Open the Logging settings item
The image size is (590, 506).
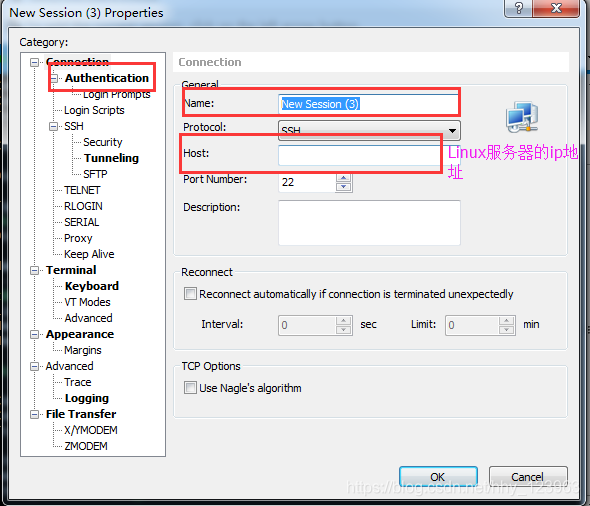pos(87,398)
